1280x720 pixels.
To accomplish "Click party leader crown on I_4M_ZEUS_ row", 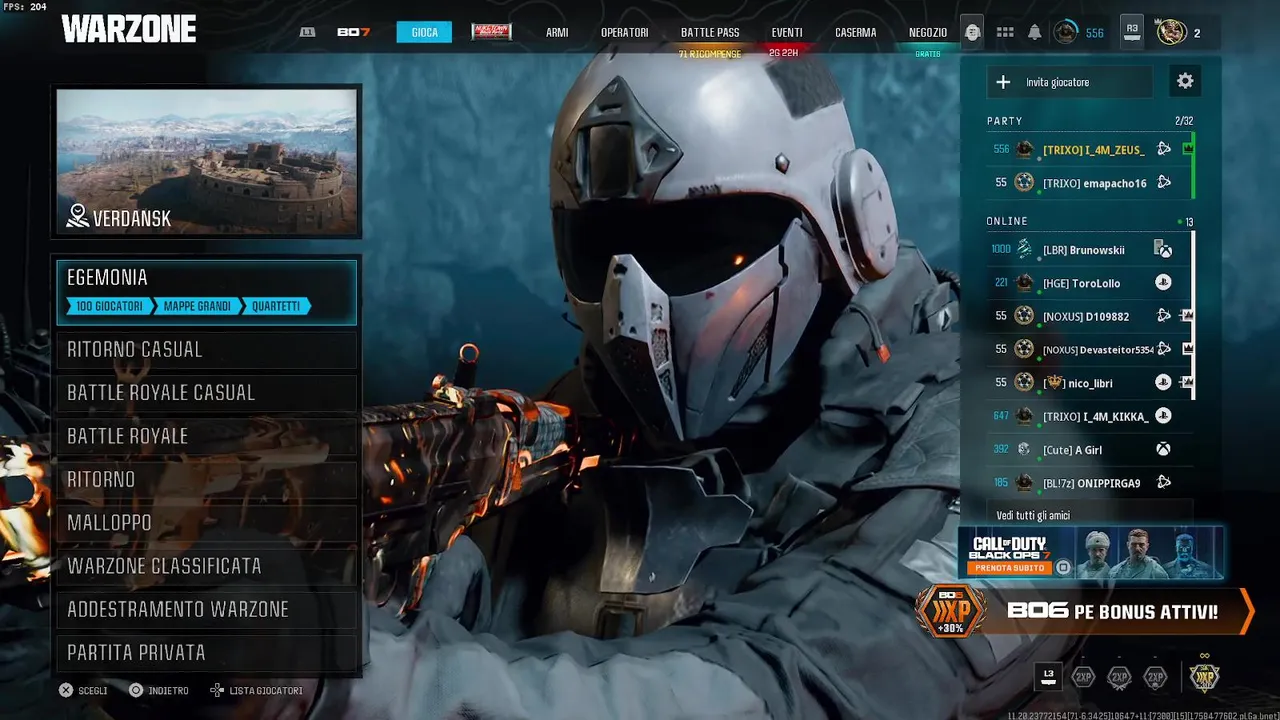I will click(x=1189, y=149).
